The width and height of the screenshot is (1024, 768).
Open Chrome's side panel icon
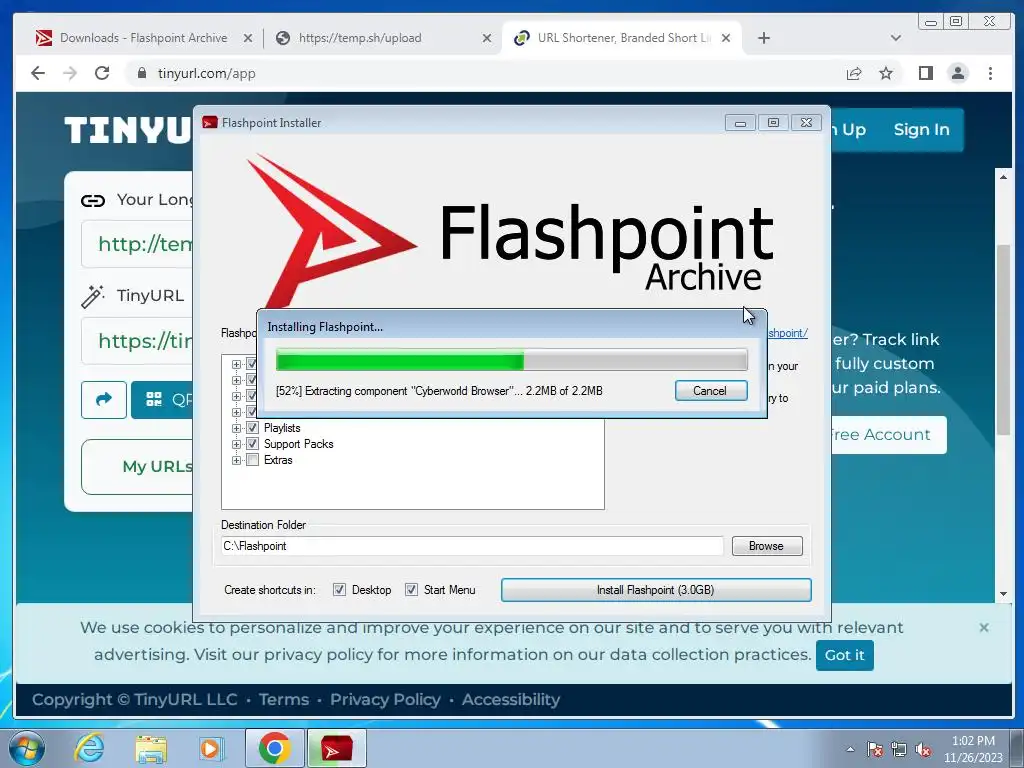point(925,73)
